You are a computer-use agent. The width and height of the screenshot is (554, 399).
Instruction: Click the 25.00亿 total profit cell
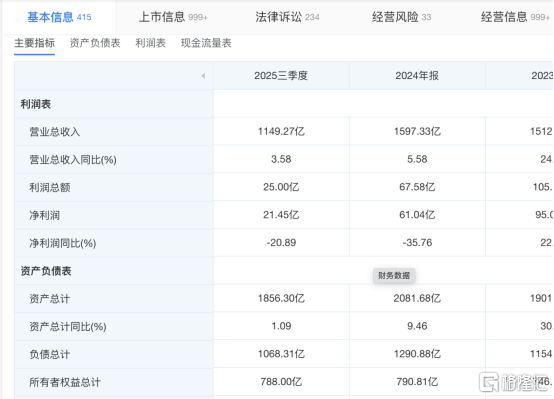tap(281, 187)
